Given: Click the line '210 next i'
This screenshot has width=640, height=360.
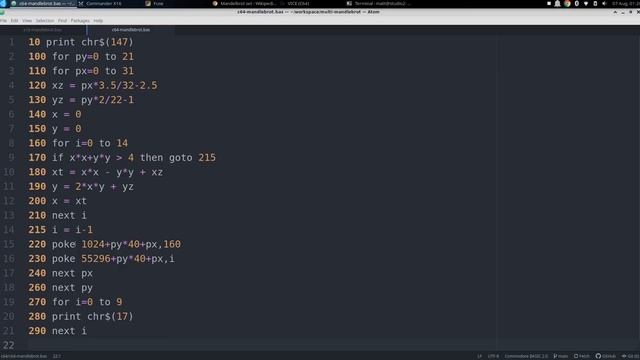Looking at the screenshot, I should click(x=58, y=216).
